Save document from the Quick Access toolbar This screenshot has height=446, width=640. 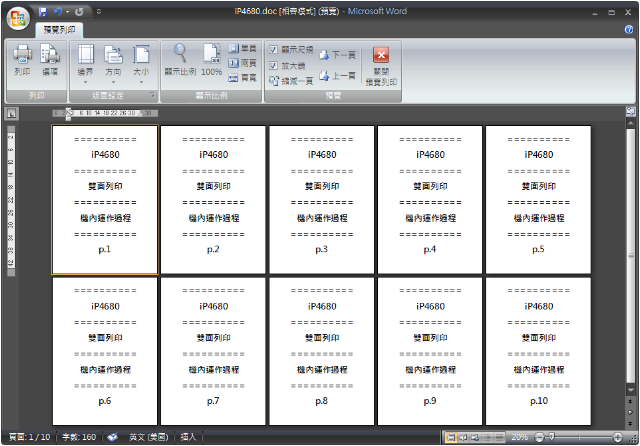[x=43, y=12]
